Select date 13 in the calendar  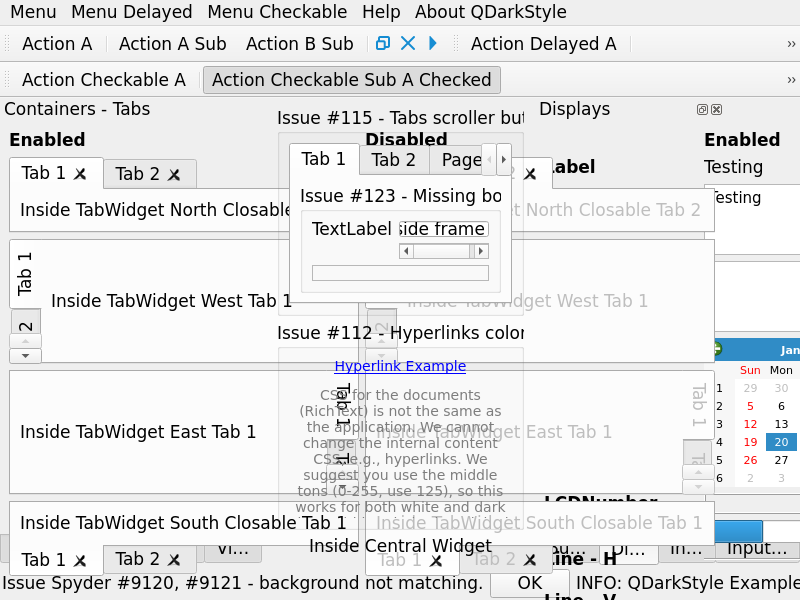(781, 424)
